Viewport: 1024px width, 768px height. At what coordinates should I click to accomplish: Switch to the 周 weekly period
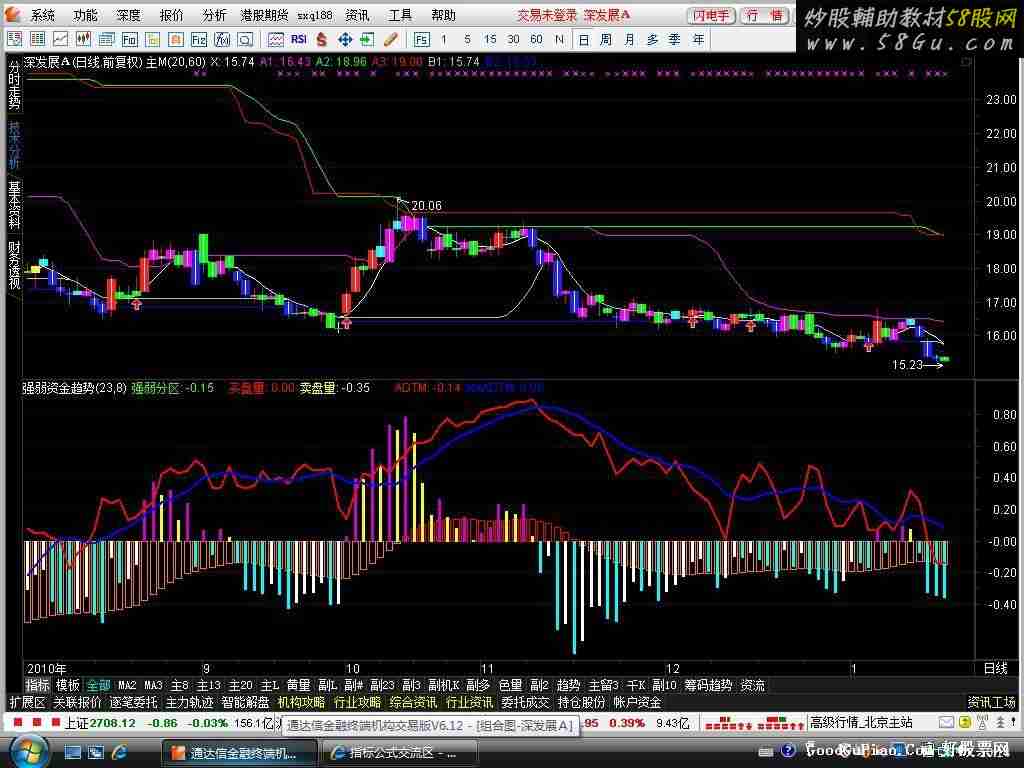tap(607, 39)
